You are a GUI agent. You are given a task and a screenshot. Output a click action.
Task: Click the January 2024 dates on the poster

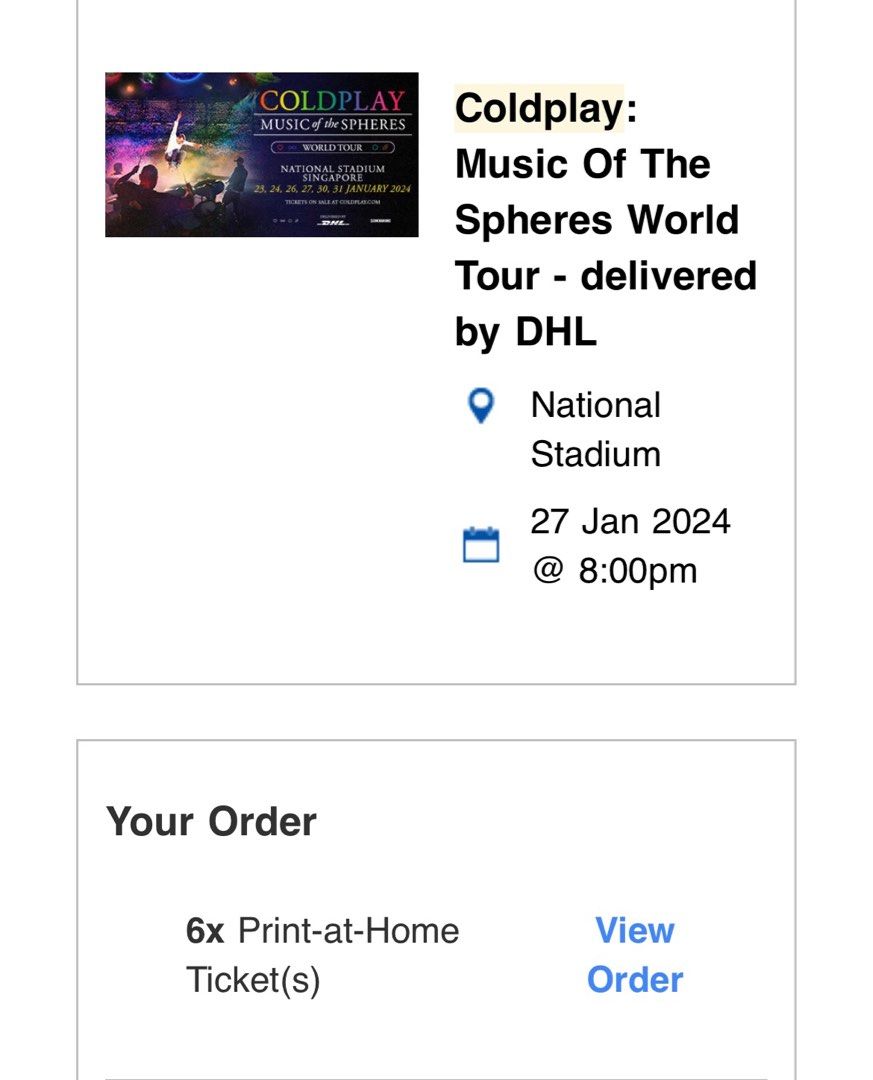coord(331,189)
